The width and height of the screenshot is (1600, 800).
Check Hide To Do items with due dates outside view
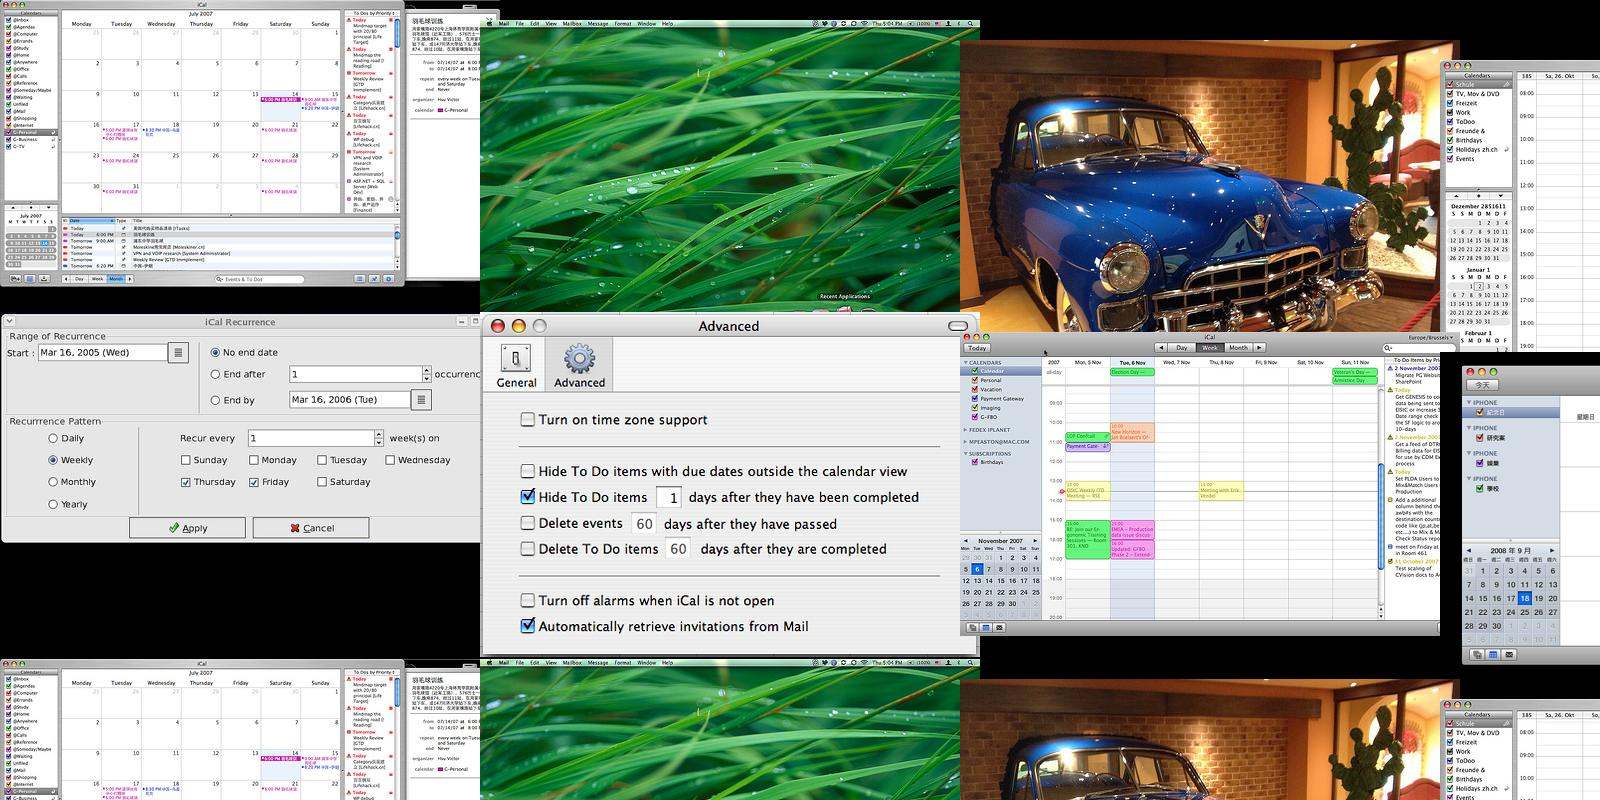coord(527,470)
